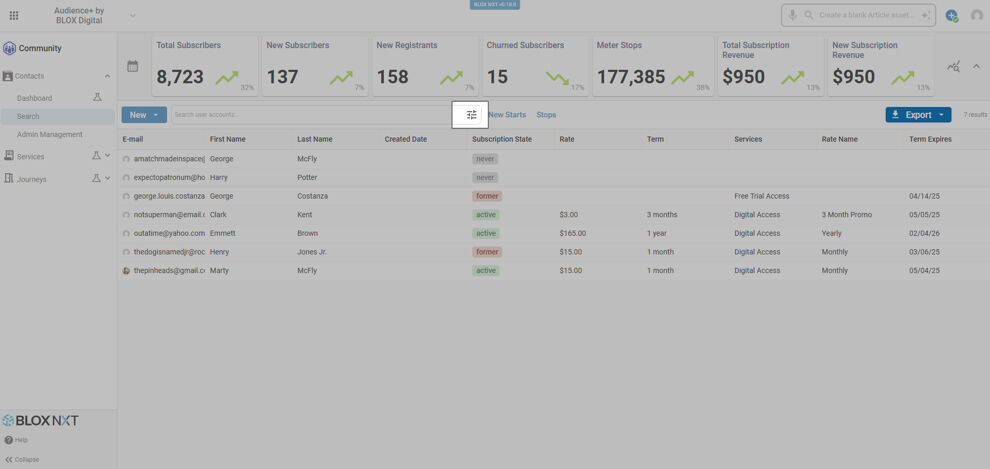The width and height of the screenshot is (990, 469).
Task: Click the 3 Month Promo rate name
Action: pos(847,215)
